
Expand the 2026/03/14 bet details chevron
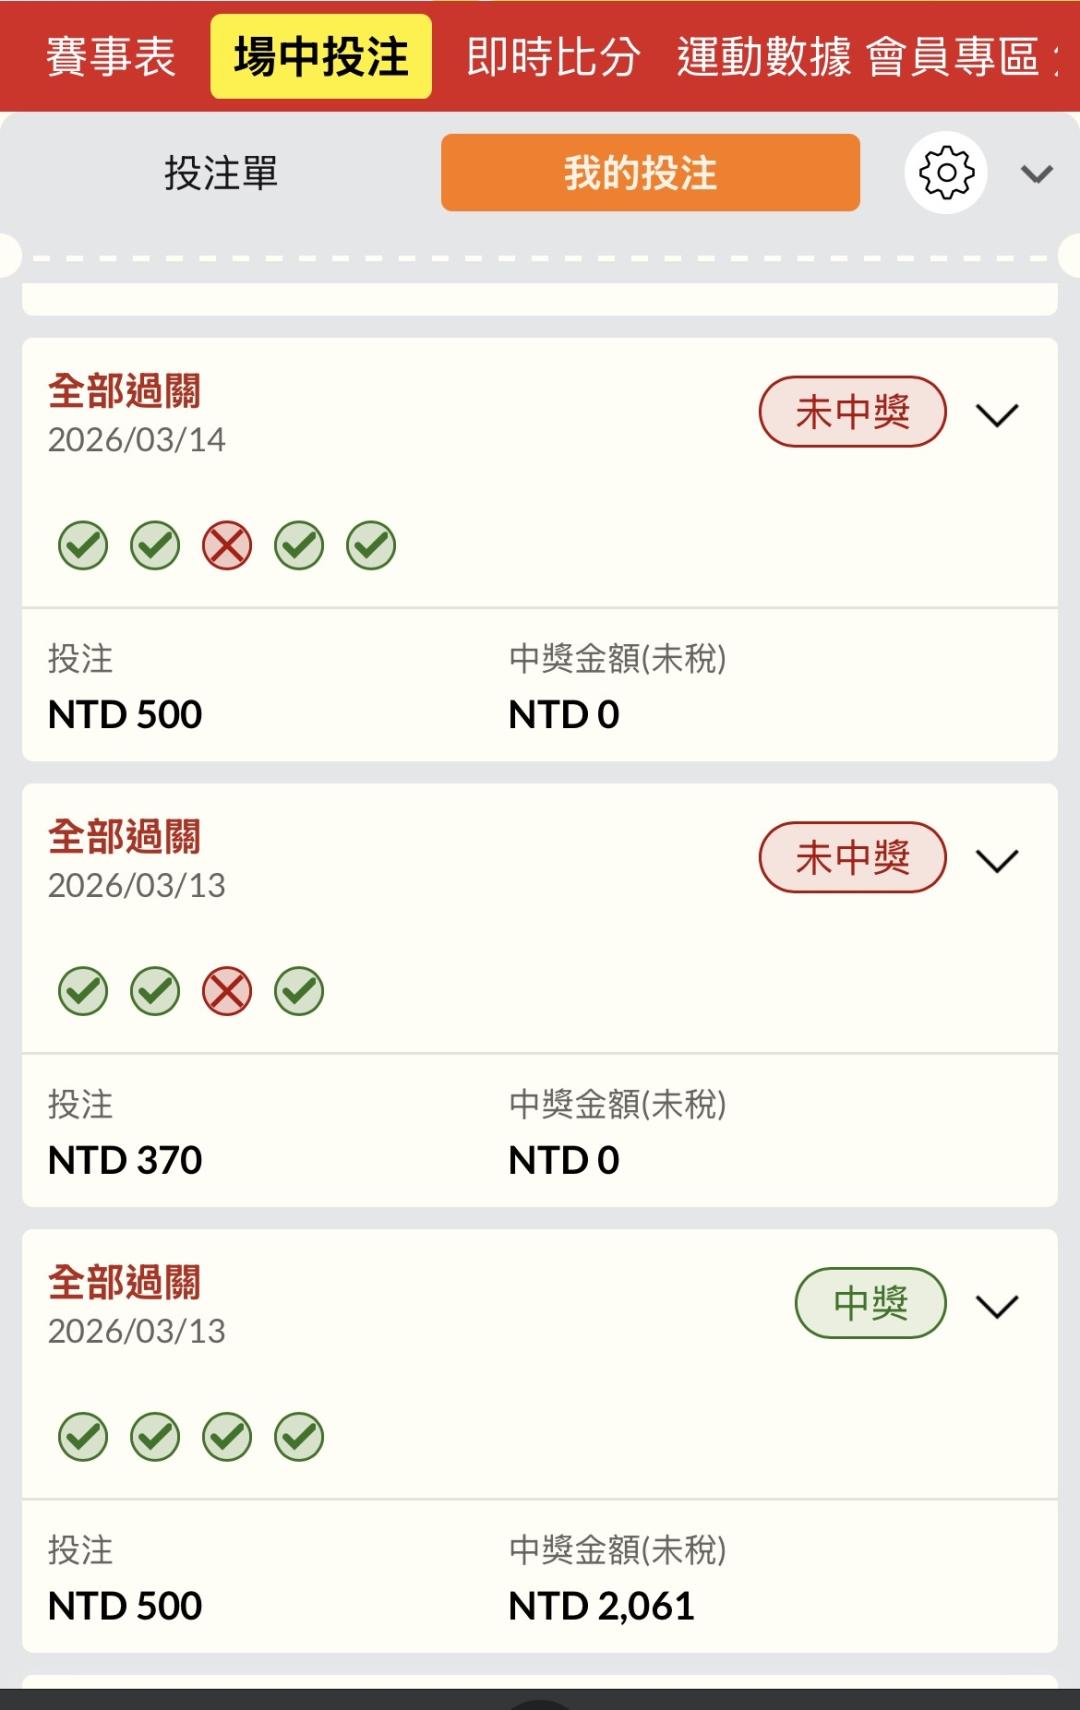pos(996,415)
